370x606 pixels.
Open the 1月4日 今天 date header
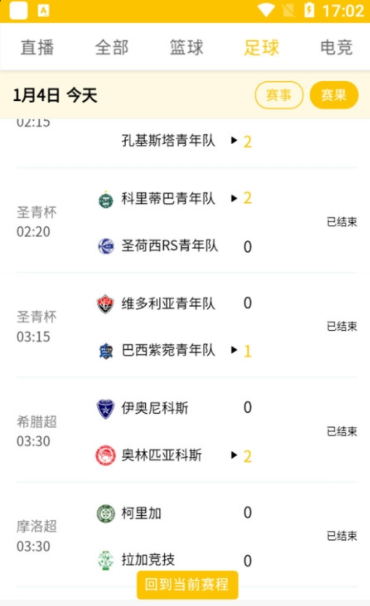click(55, 95)
